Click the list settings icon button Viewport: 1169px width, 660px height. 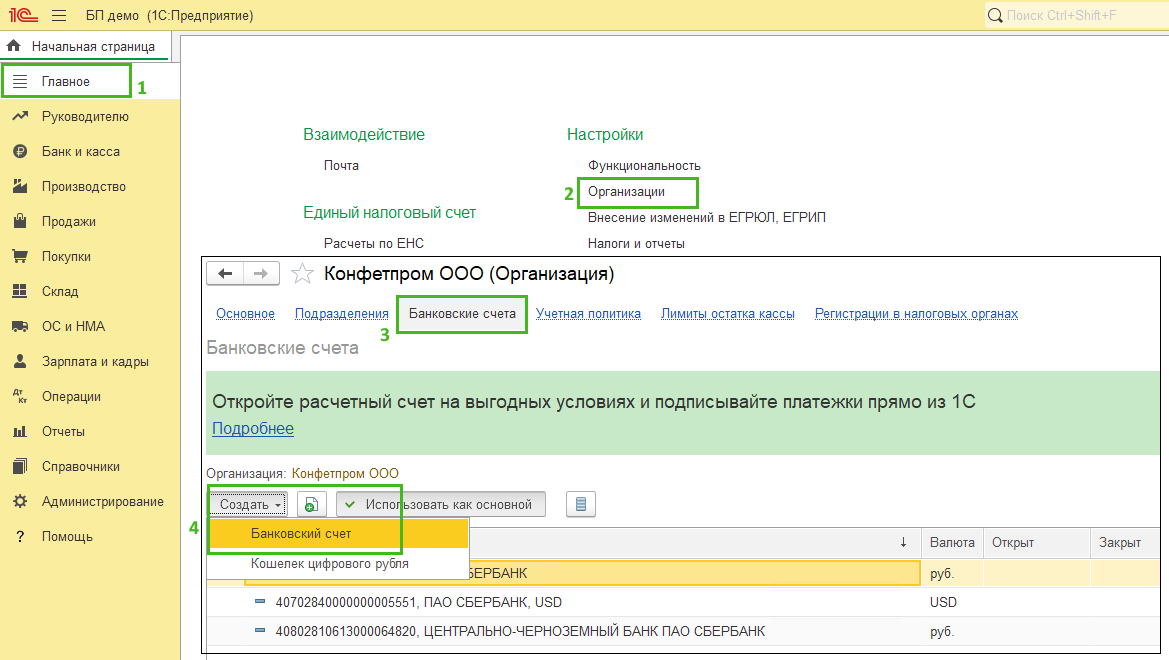tap(581, 504)
